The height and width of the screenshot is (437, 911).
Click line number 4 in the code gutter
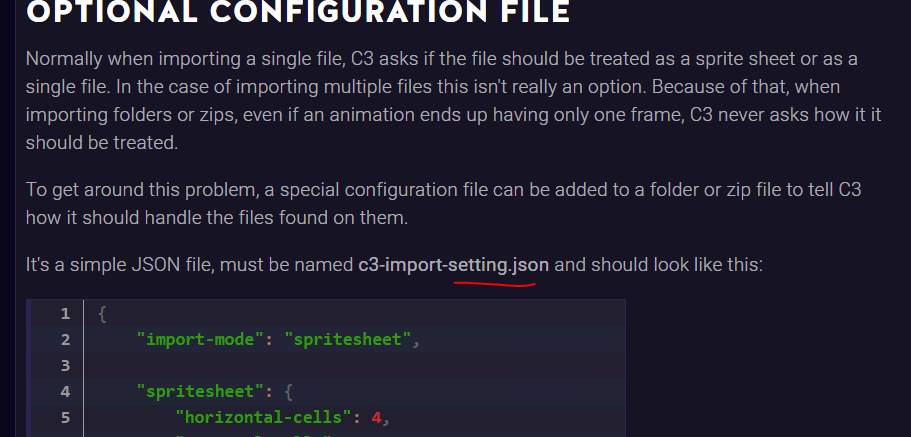click(65, 392)
